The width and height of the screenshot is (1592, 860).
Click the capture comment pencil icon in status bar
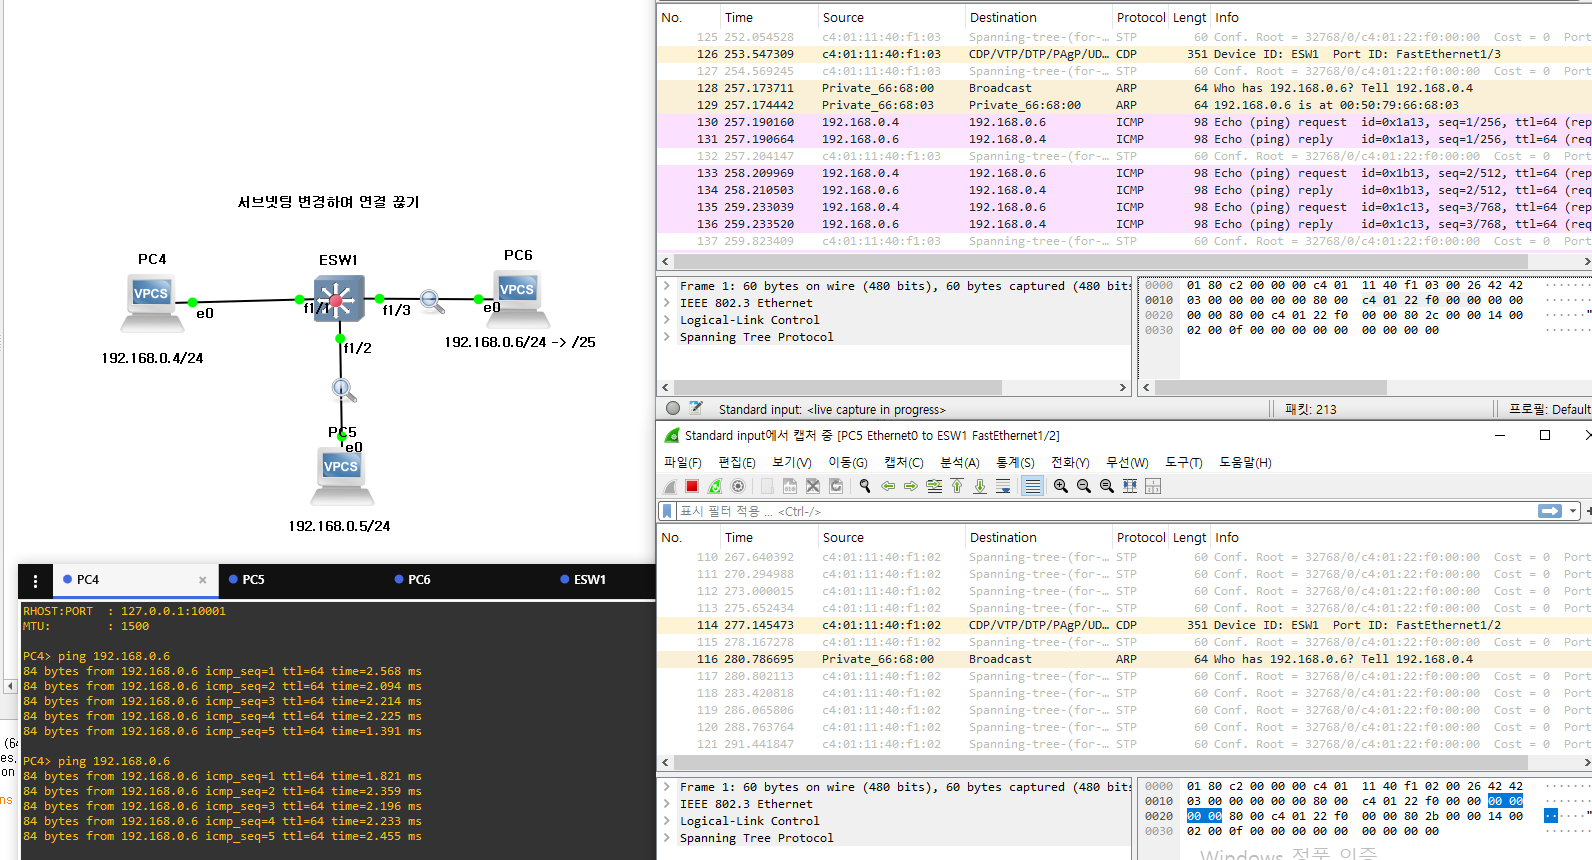[696, 408]
